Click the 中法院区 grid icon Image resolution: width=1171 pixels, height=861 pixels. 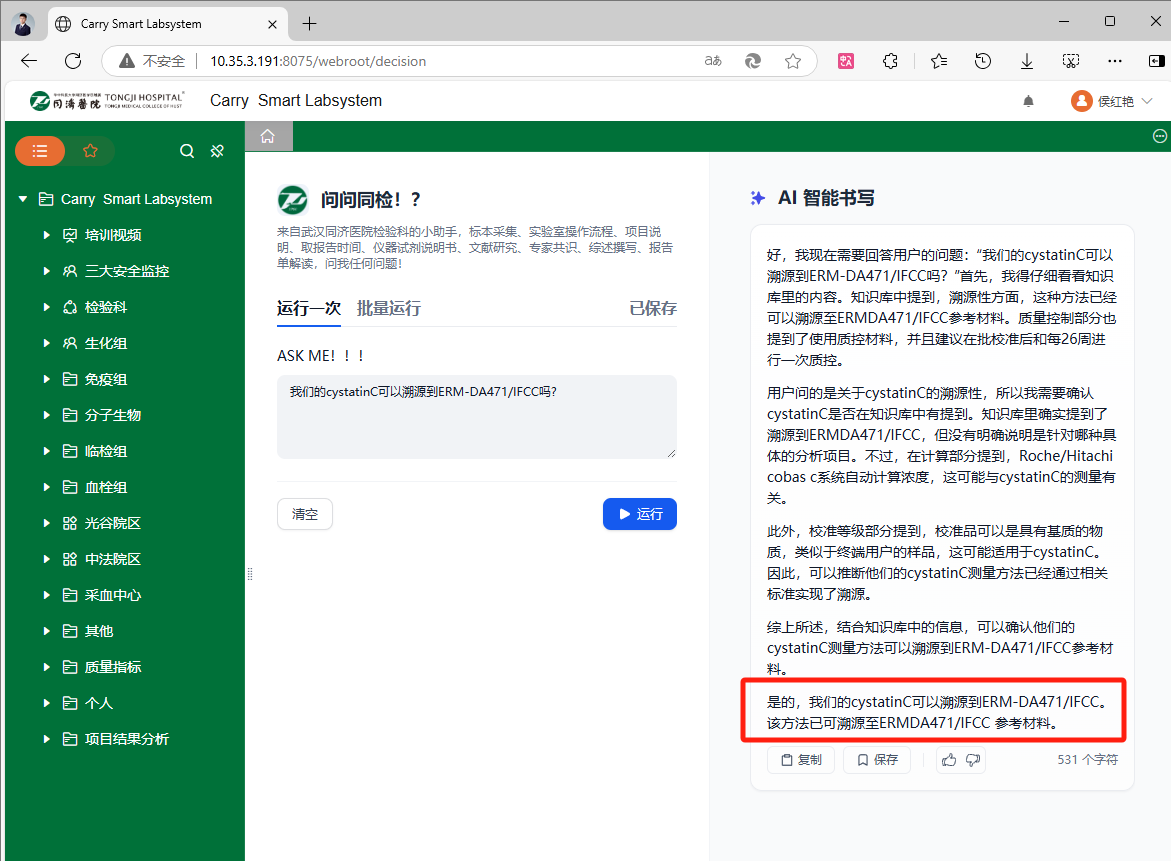(69, 559)
